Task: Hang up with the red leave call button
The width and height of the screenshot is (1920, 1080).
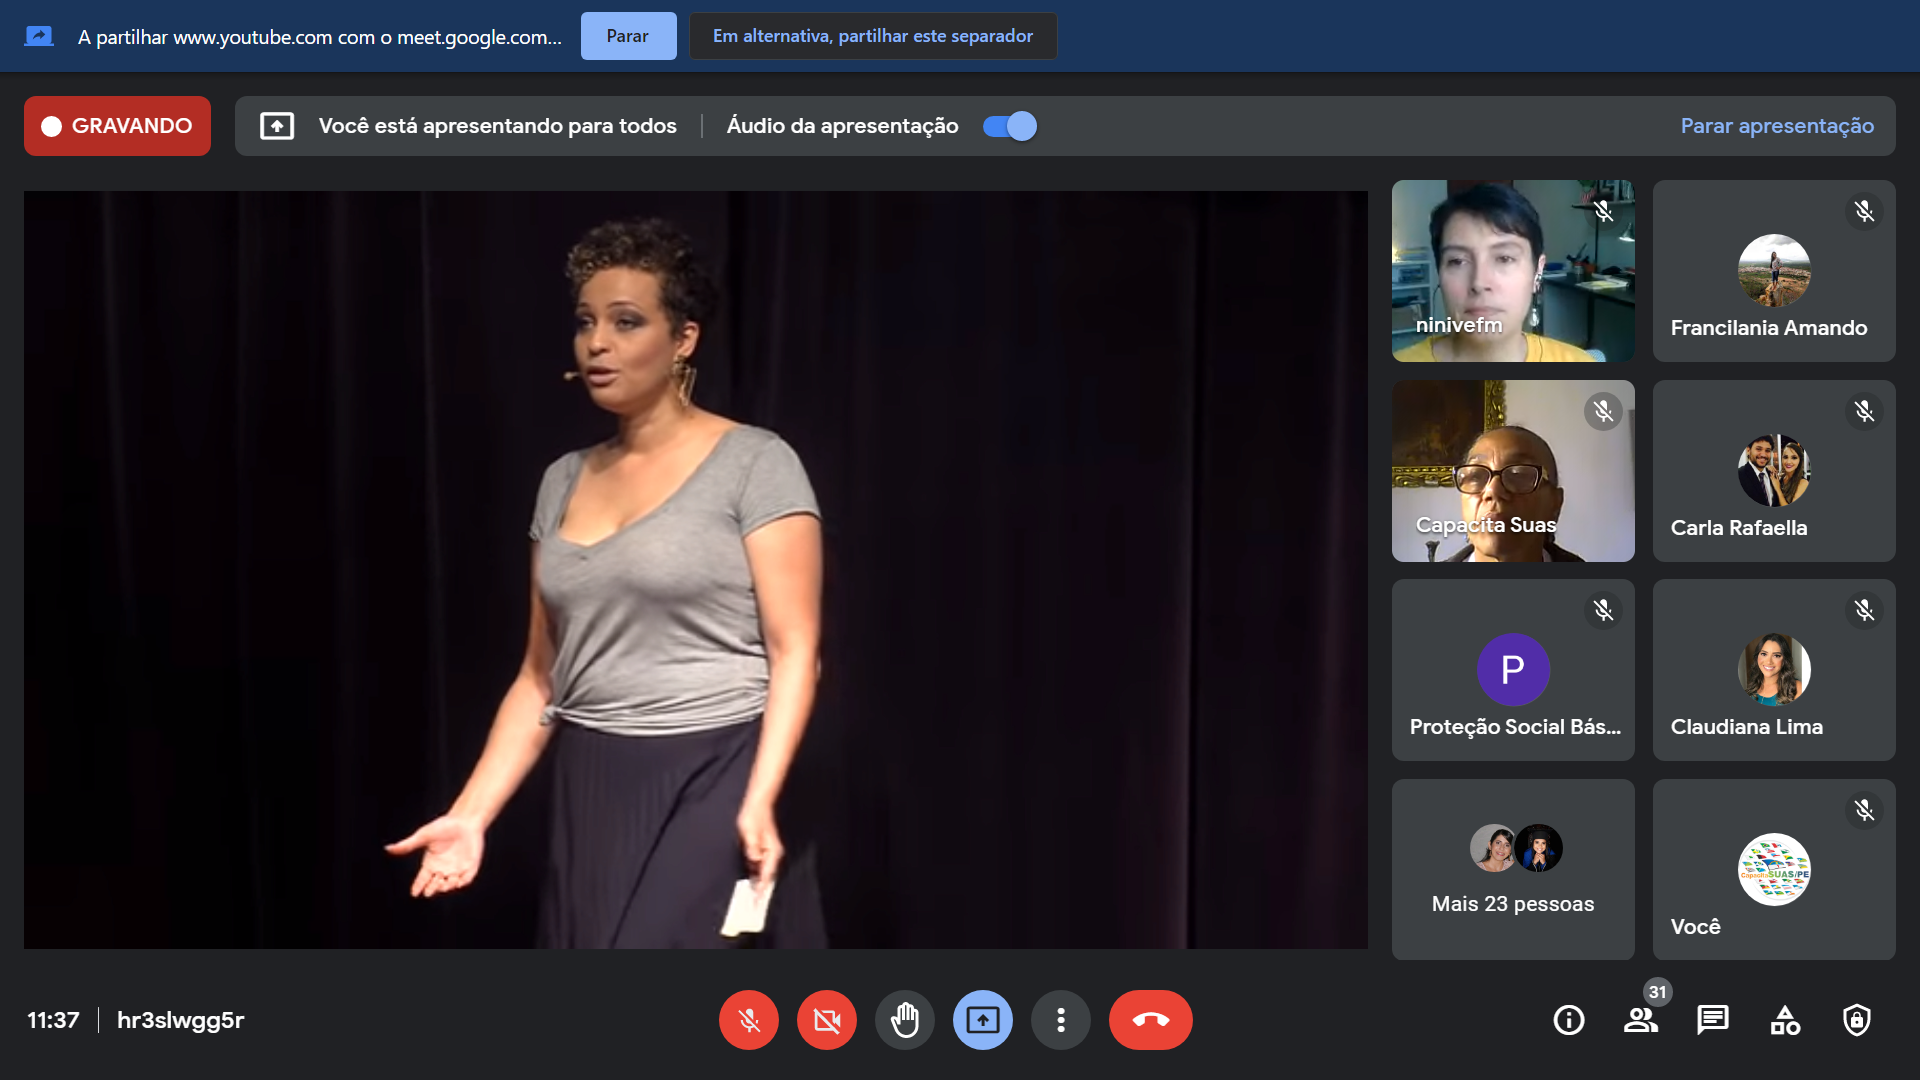Action: [x=1150, y=1020]
